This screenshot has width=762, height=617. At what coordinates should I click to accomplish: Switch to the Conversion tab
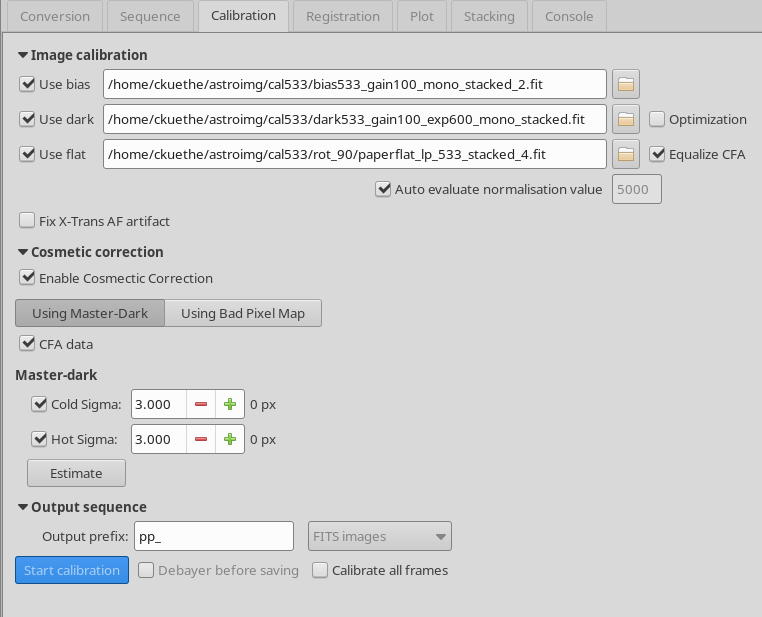pos(55,16)
